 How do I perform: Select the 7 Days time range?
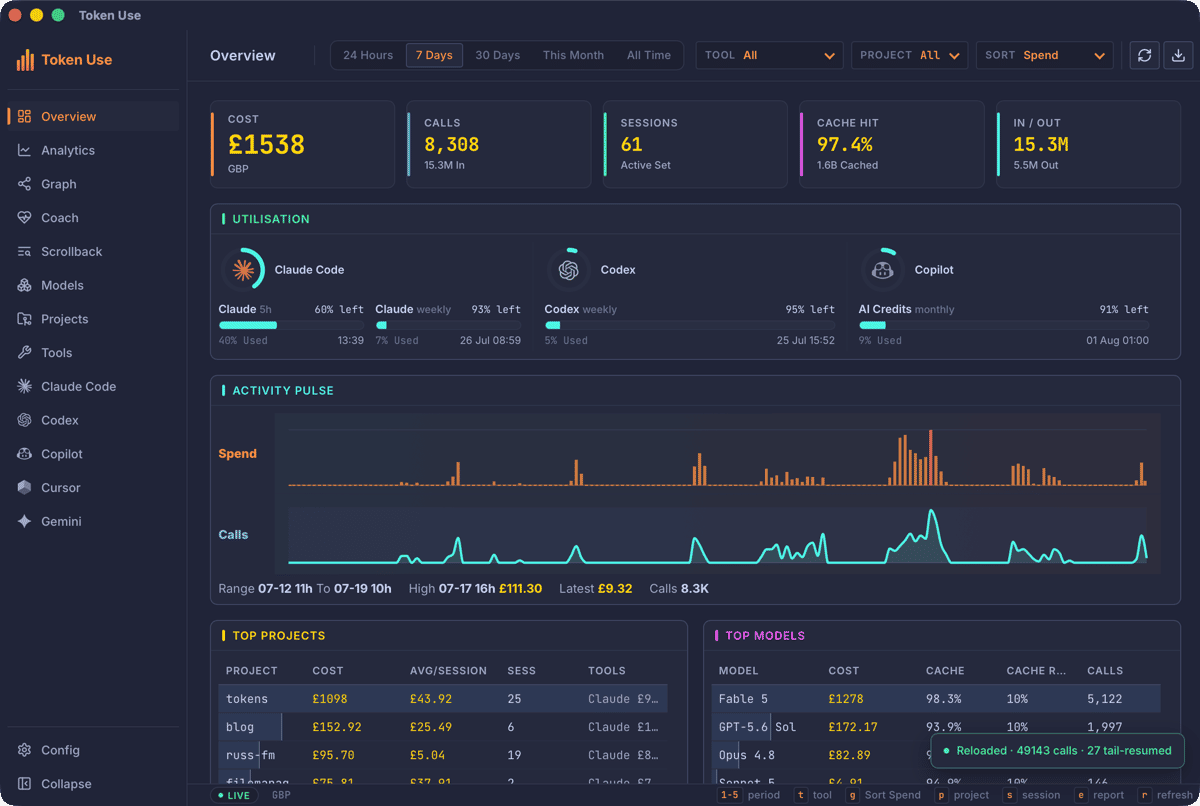pyautogui.click(x=434, y=55)
